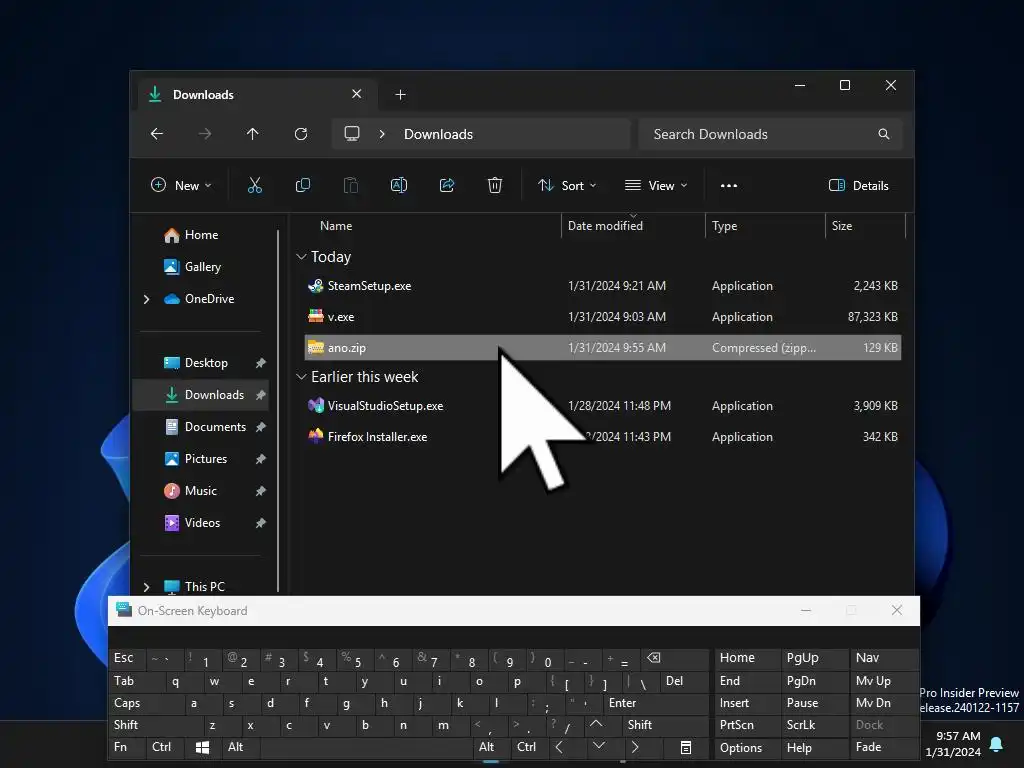
Task: Open notification bell in system tray
Action: pyautogui.click(x=997, y=744)
